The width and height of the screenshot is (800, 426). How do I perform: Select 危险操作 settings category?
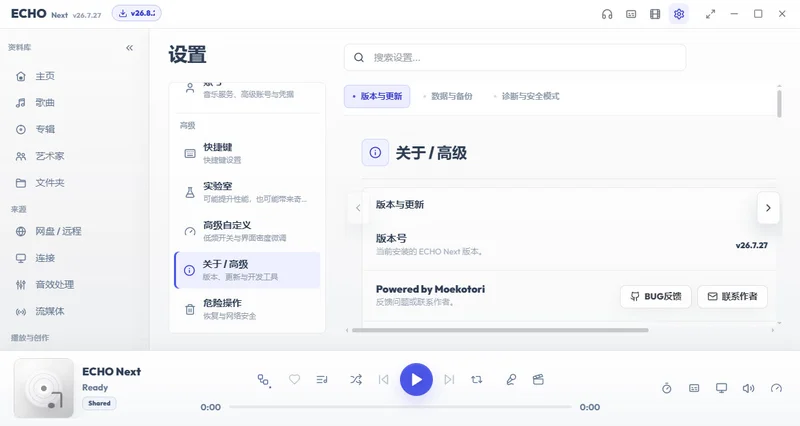pos(247,309)
